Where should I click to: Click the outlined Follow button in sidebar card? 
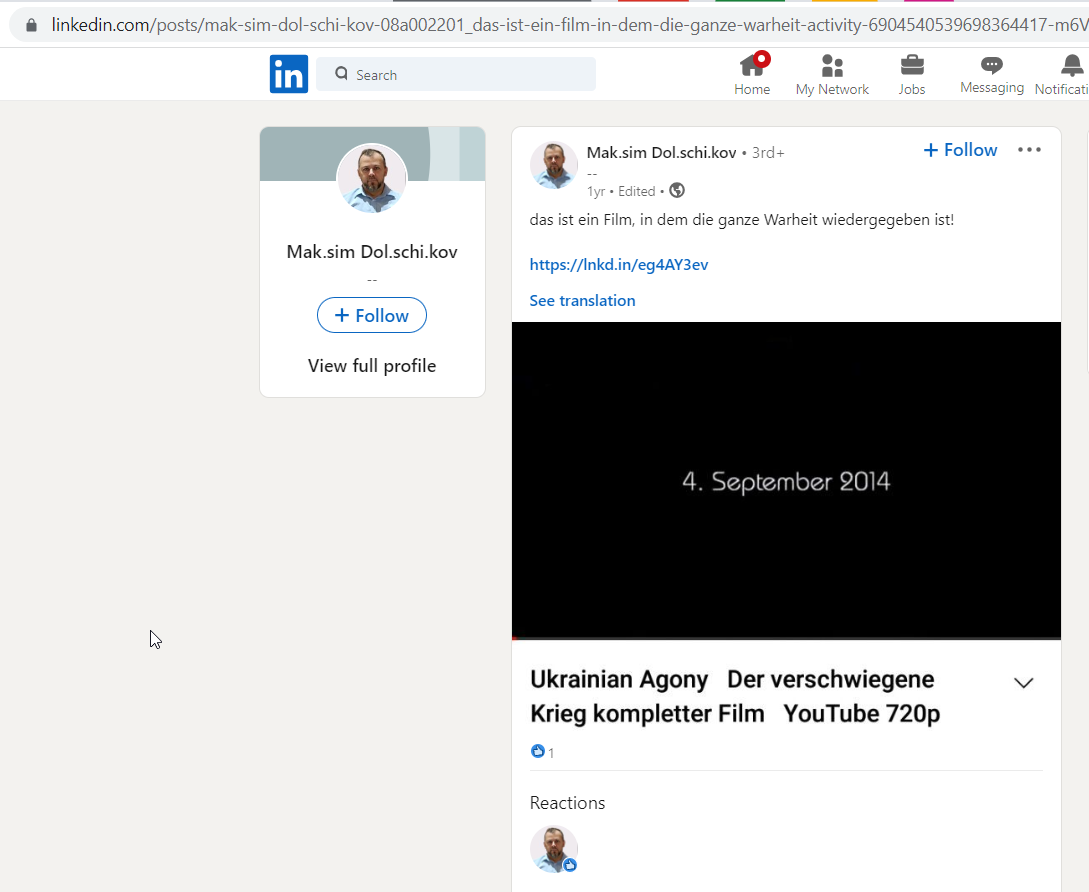point(372,315)
